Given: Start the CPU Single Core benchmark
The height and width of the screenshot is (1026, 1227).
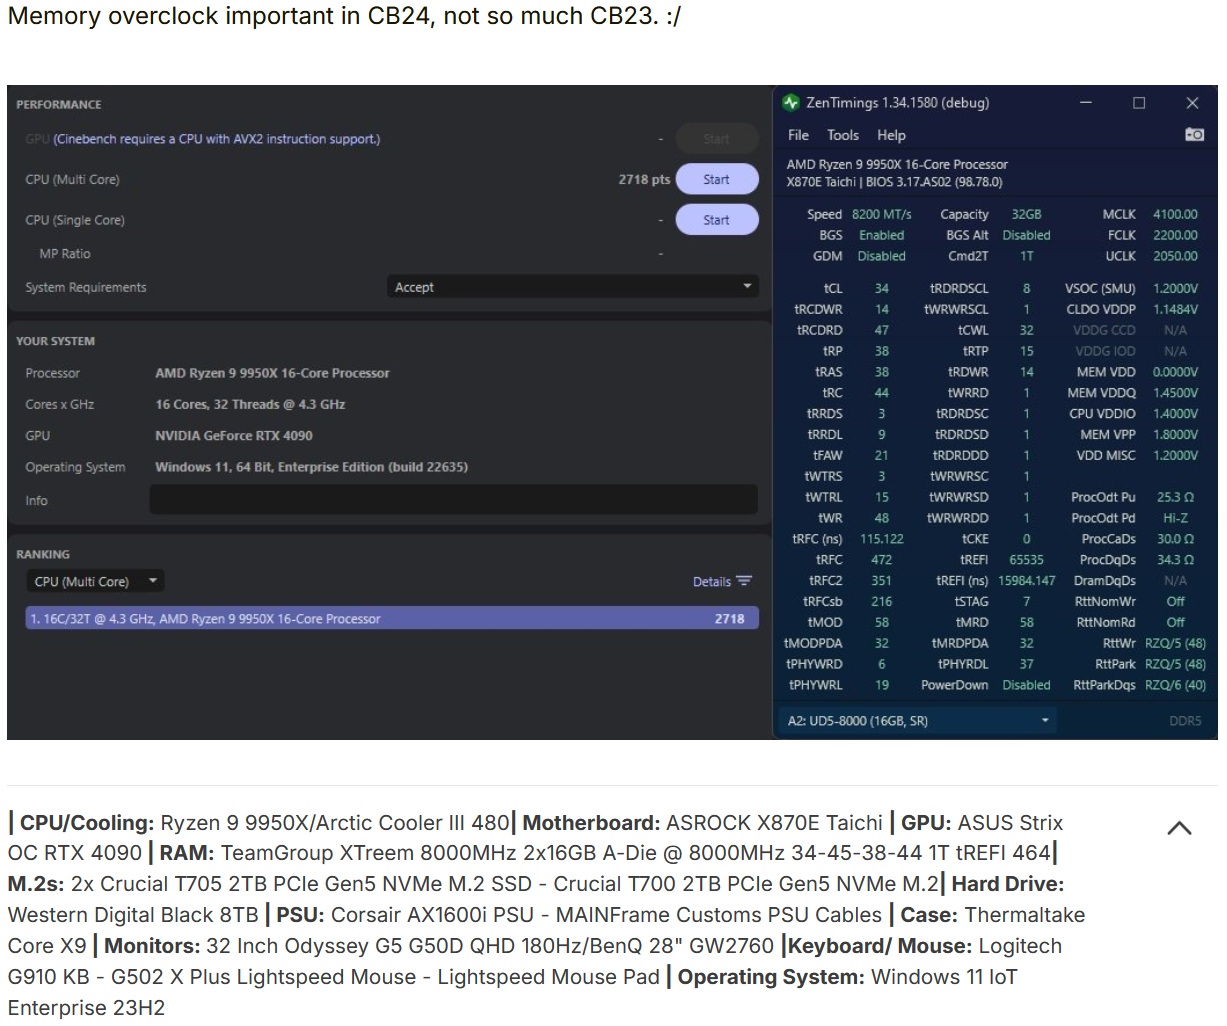Looking at the screenshot, I should (716, 220).
